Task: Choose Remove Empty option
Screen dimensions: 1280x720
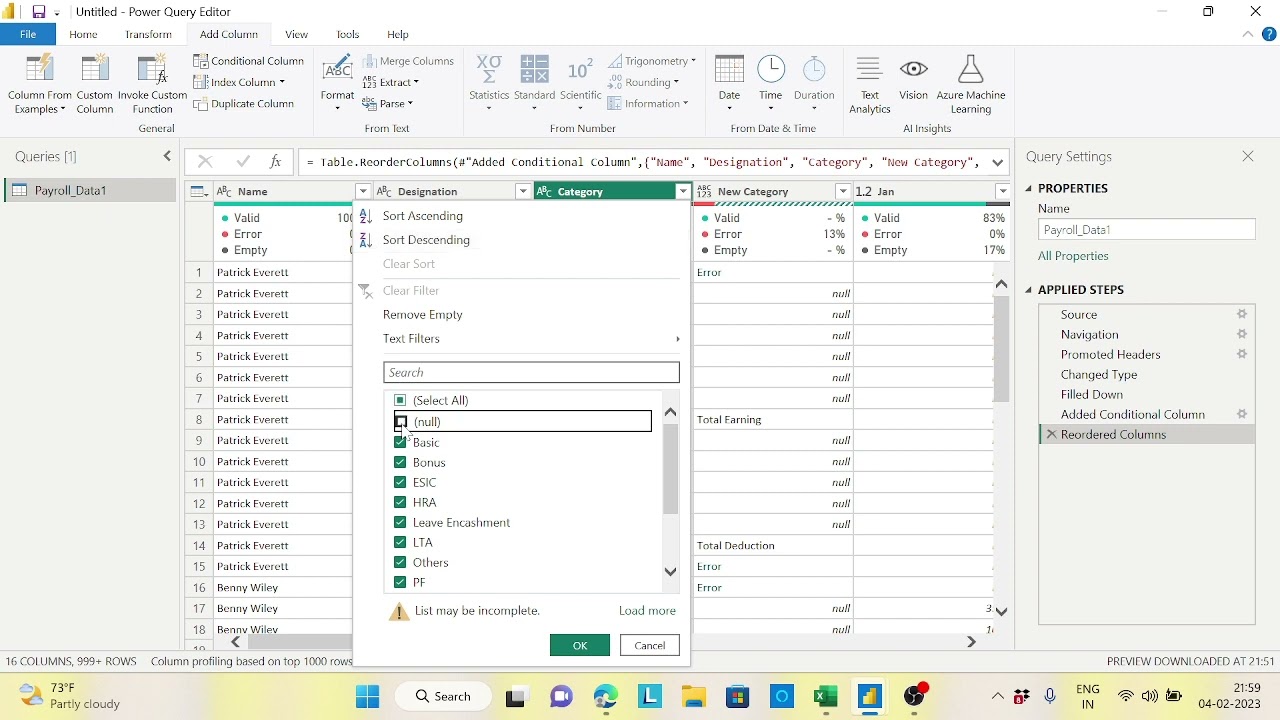Action: 422,315
